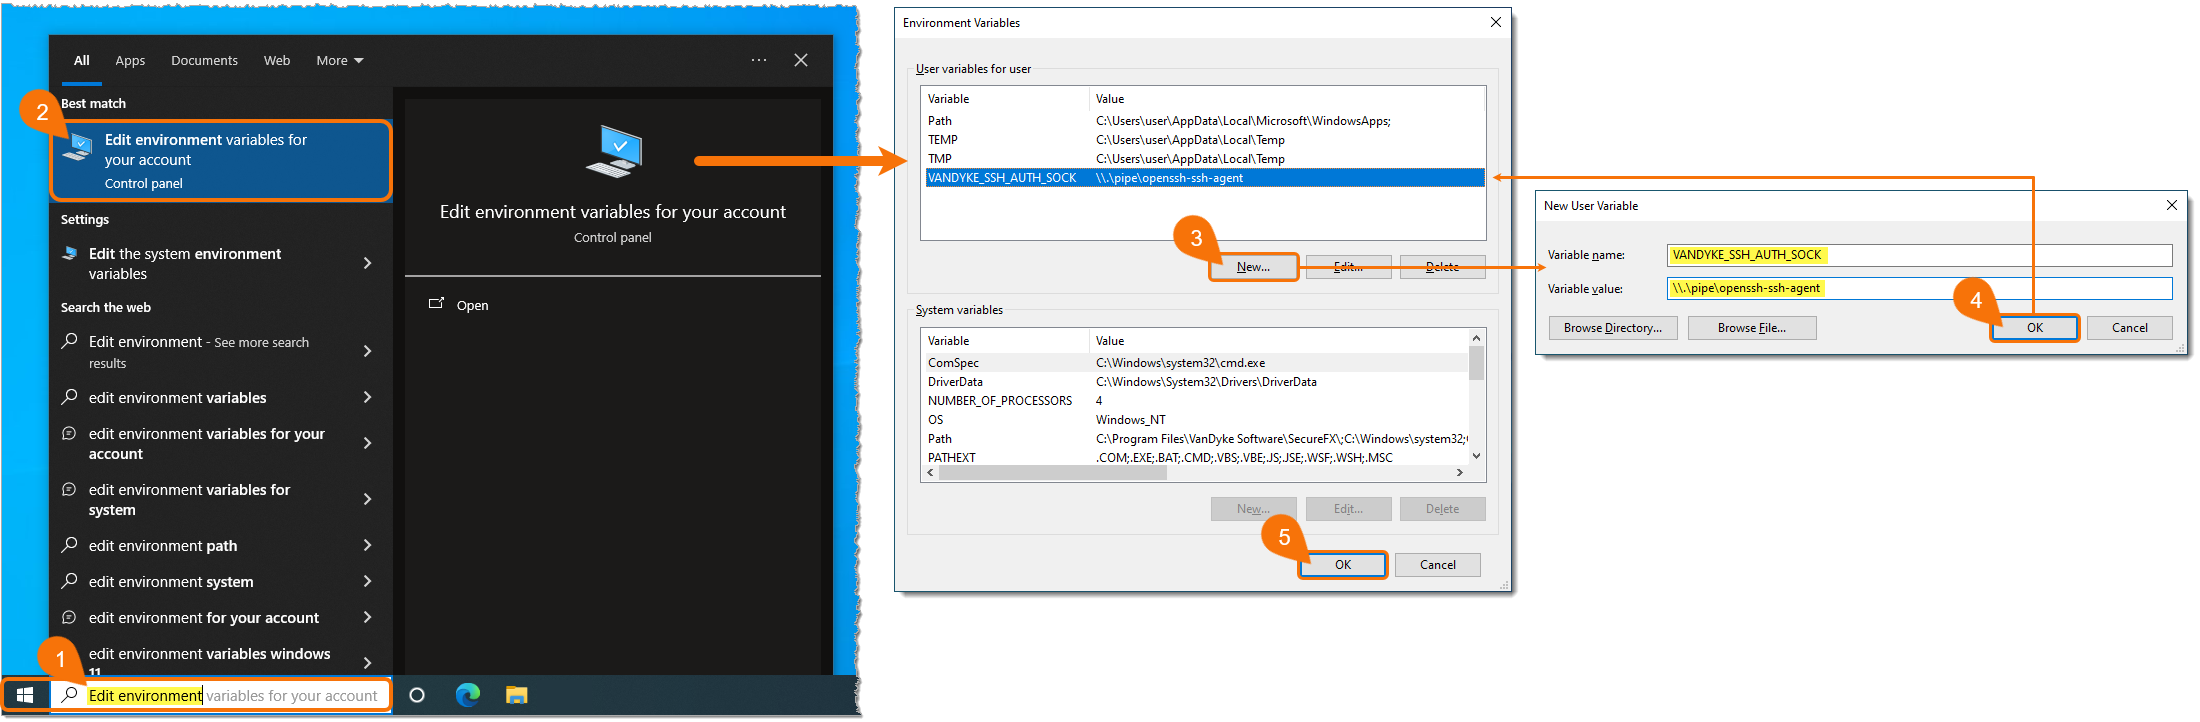The height and width of the screenshot is (722, 2200).
Task: Open Cortana circle icon on taskbar
Action: [x=417, y=695]
